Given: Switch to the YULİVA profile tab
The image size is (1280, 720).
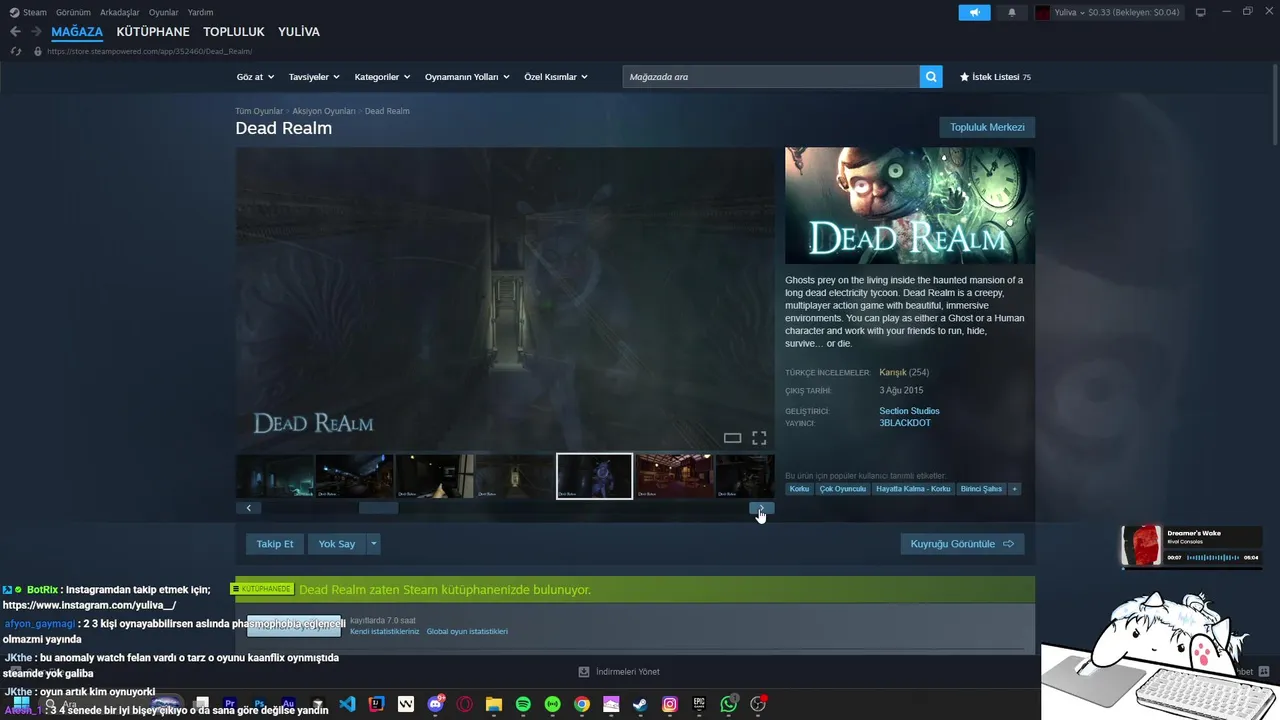Looking at the screenshot, I should [x=299, y=32].
